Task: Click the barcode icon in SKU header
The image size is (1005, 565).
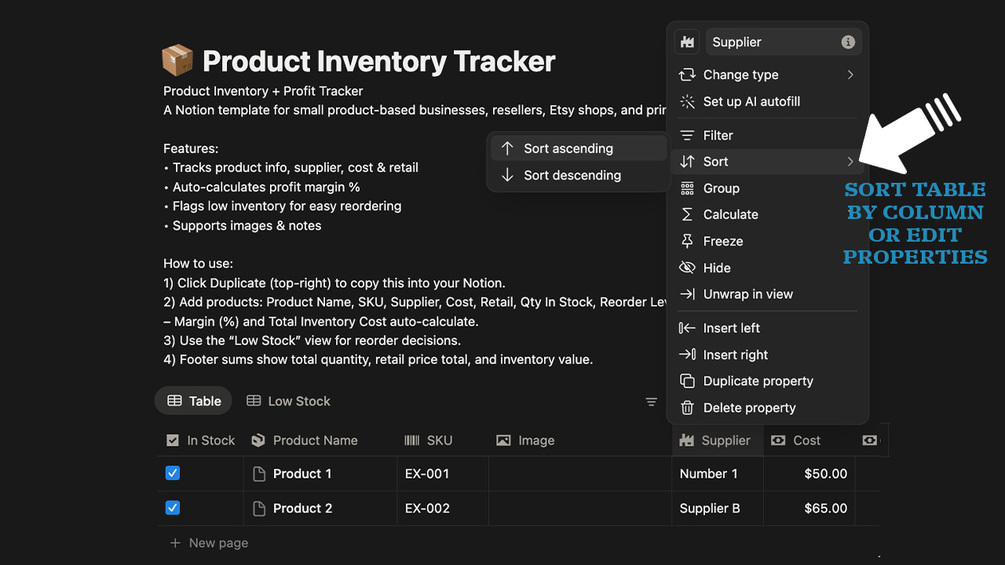Action: [412, 440]
